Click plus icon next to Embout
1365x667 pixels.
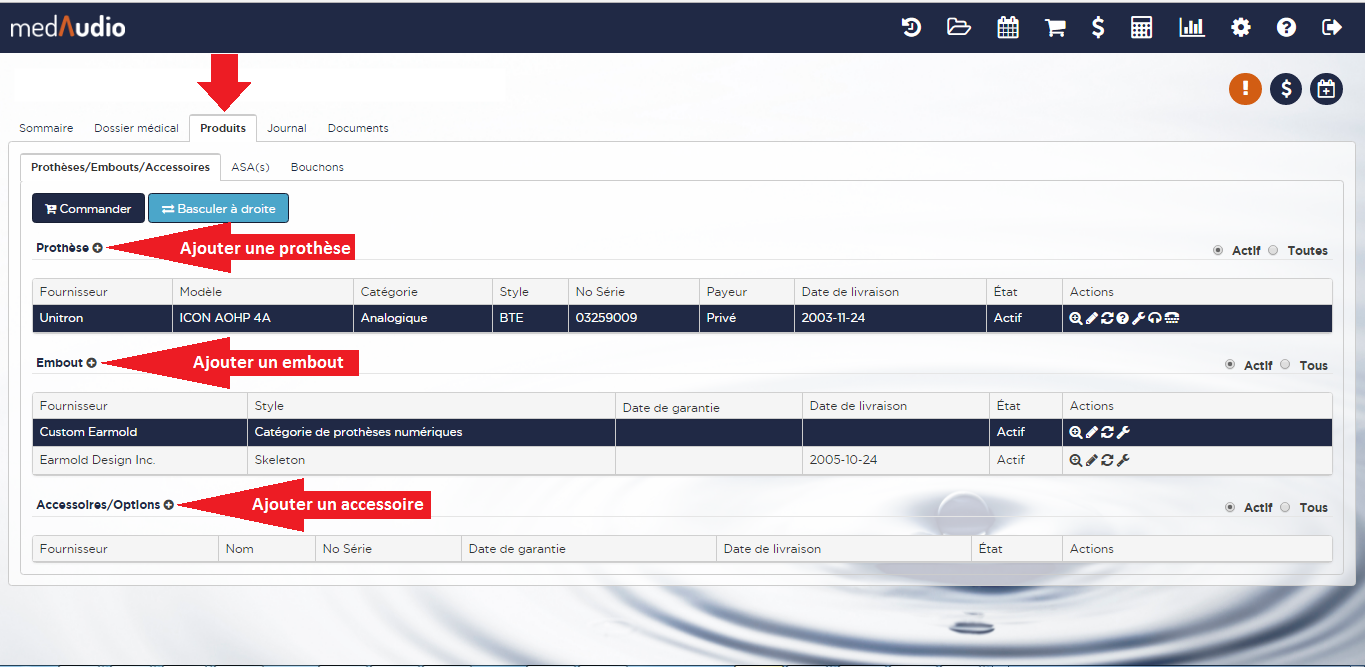click(91, 363)
